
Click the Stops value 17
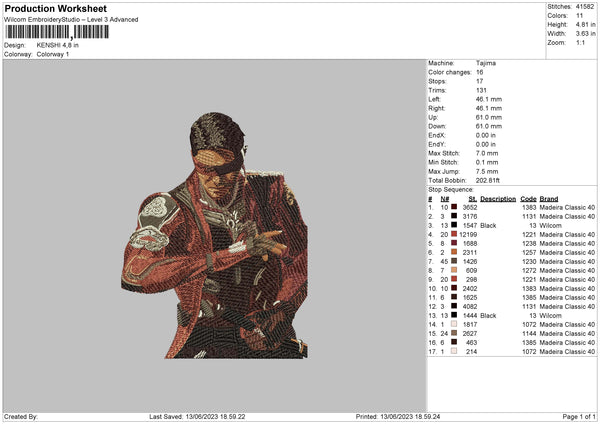coord(479,81)
